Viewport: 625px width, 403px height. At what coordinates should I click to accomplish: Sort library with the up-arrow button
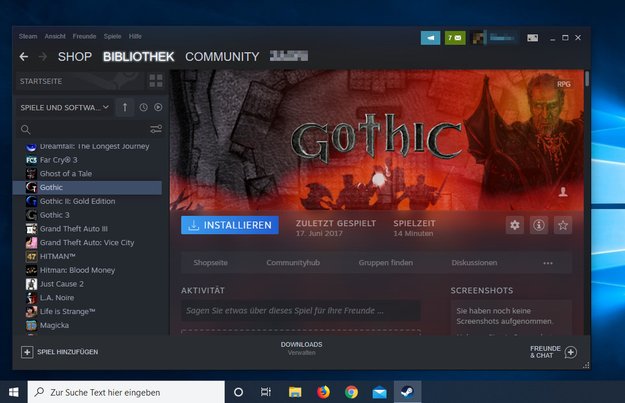click(x=125, y=107)
